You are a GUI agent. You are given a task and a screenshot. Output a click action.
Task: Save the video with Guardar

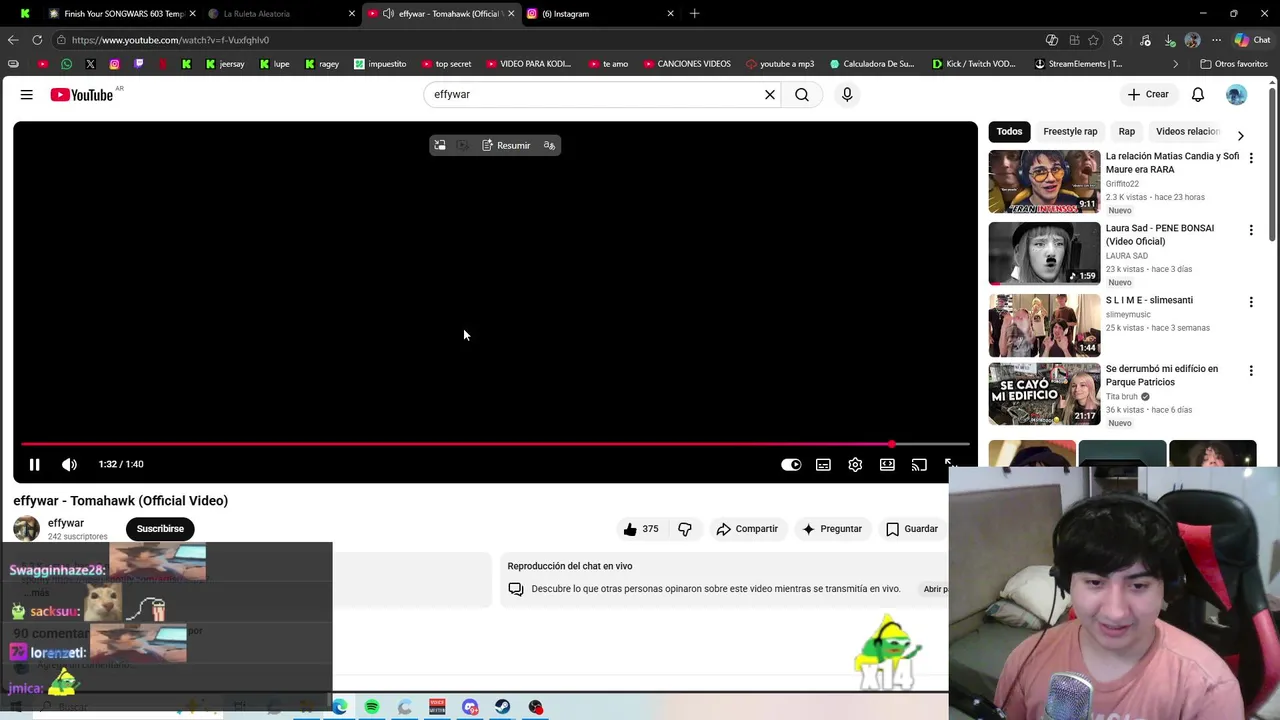pos(912,529)
